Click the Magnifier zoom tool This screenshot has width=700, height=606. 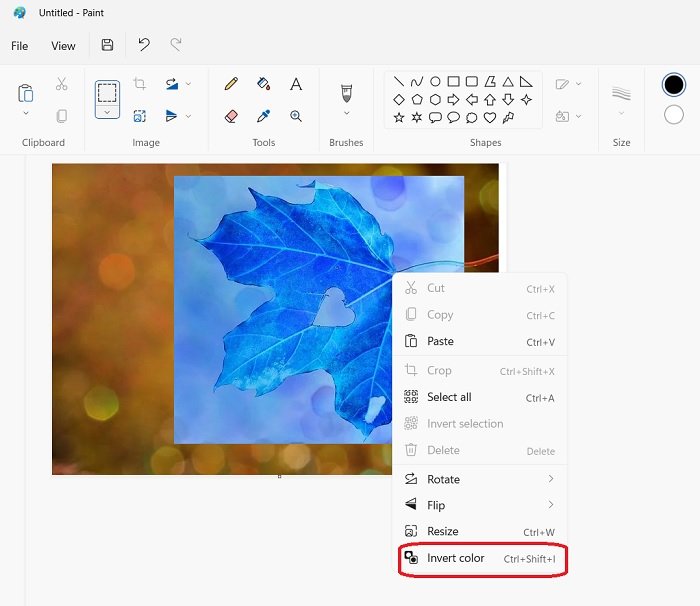(296, 116)
